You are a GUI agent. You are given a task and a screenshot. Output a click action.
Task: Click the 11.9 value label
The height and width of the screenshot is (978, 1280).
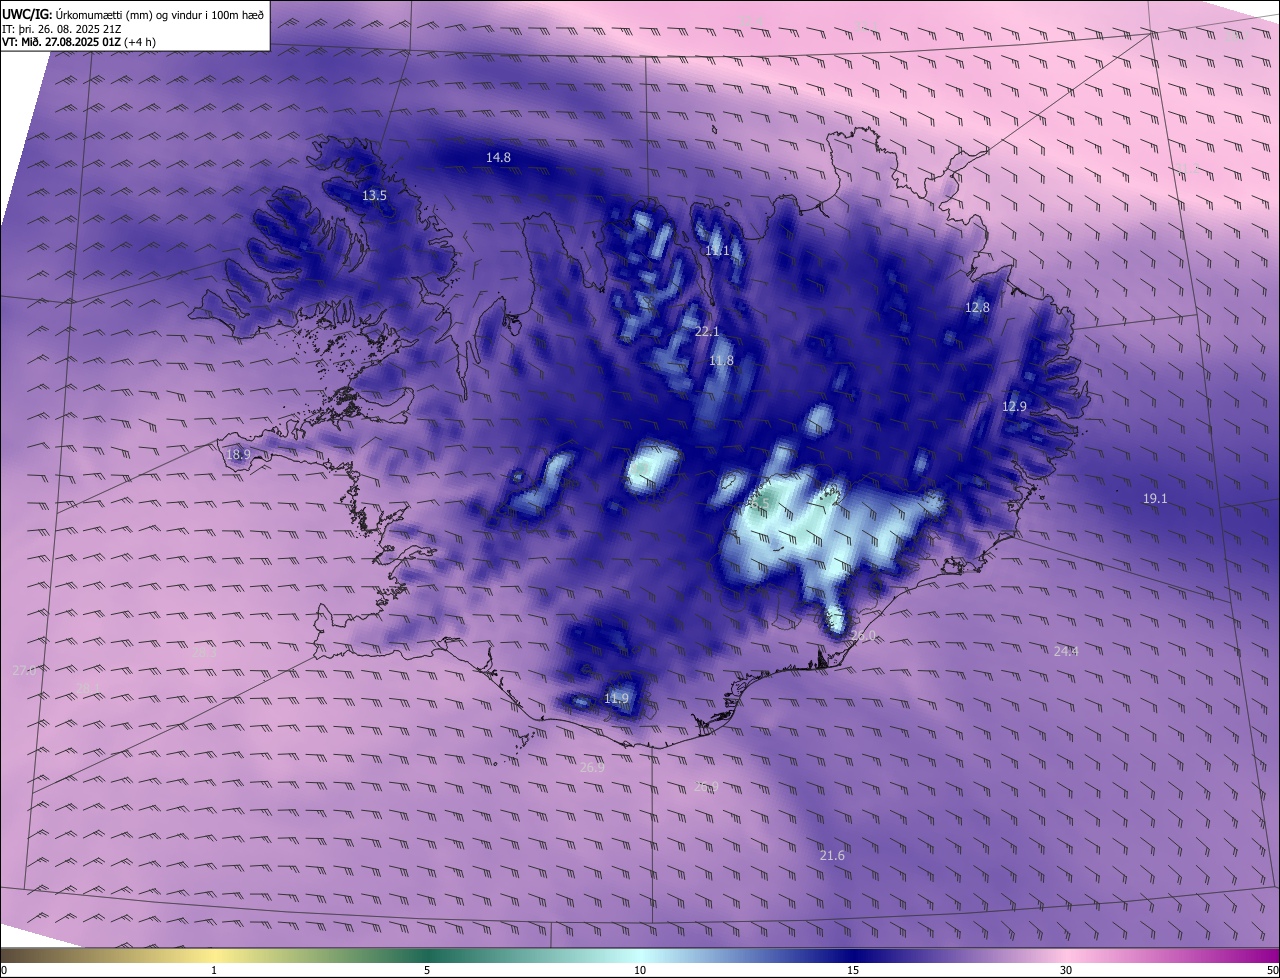(x=617, y=699)
